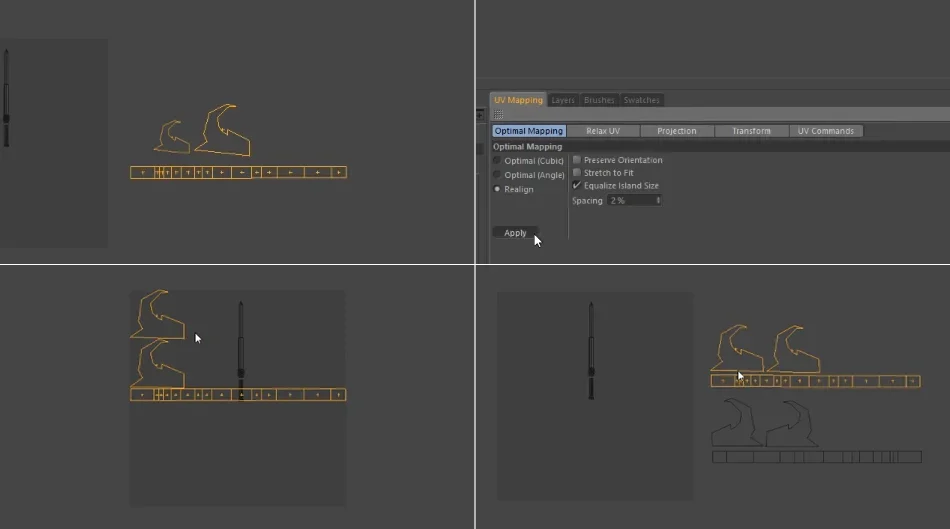The height and width of the screenshot is (529, 950).
Task: Uncheck Equalize Island Size
Action: click(x=577, y=185)
